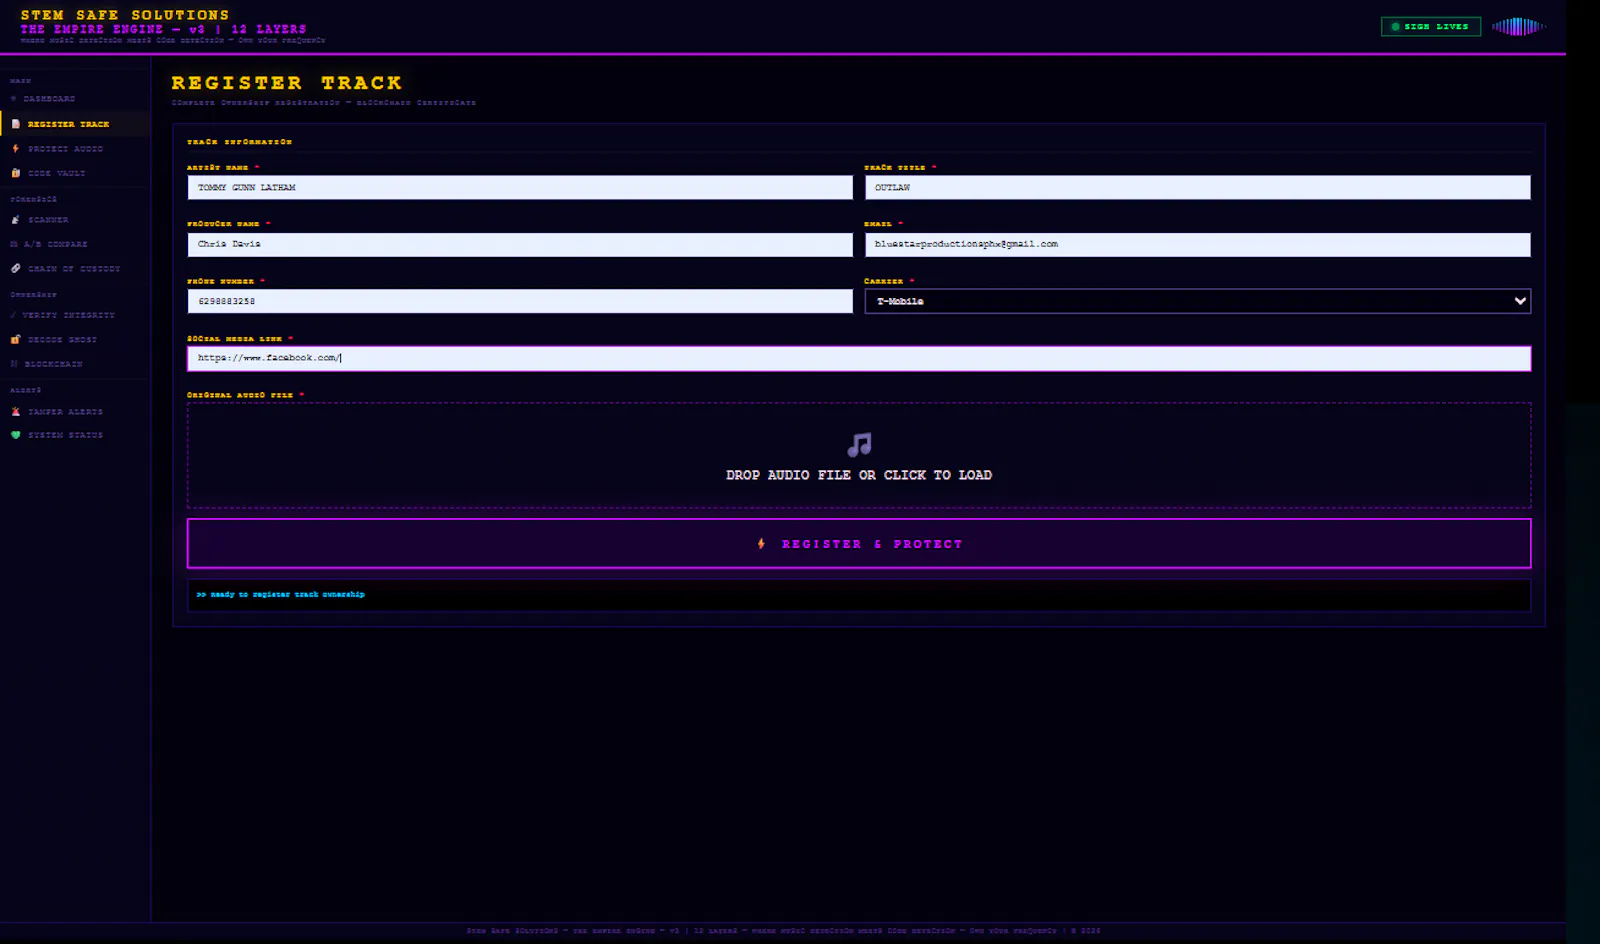
Task: Click the Protect Audio lightning icon
Action: (15, 149)
